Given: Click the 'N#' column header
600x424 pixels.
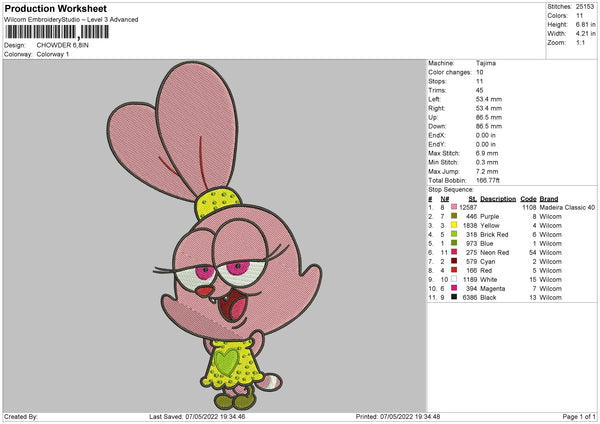Looking at the screenshot, I should pos(445,199).
